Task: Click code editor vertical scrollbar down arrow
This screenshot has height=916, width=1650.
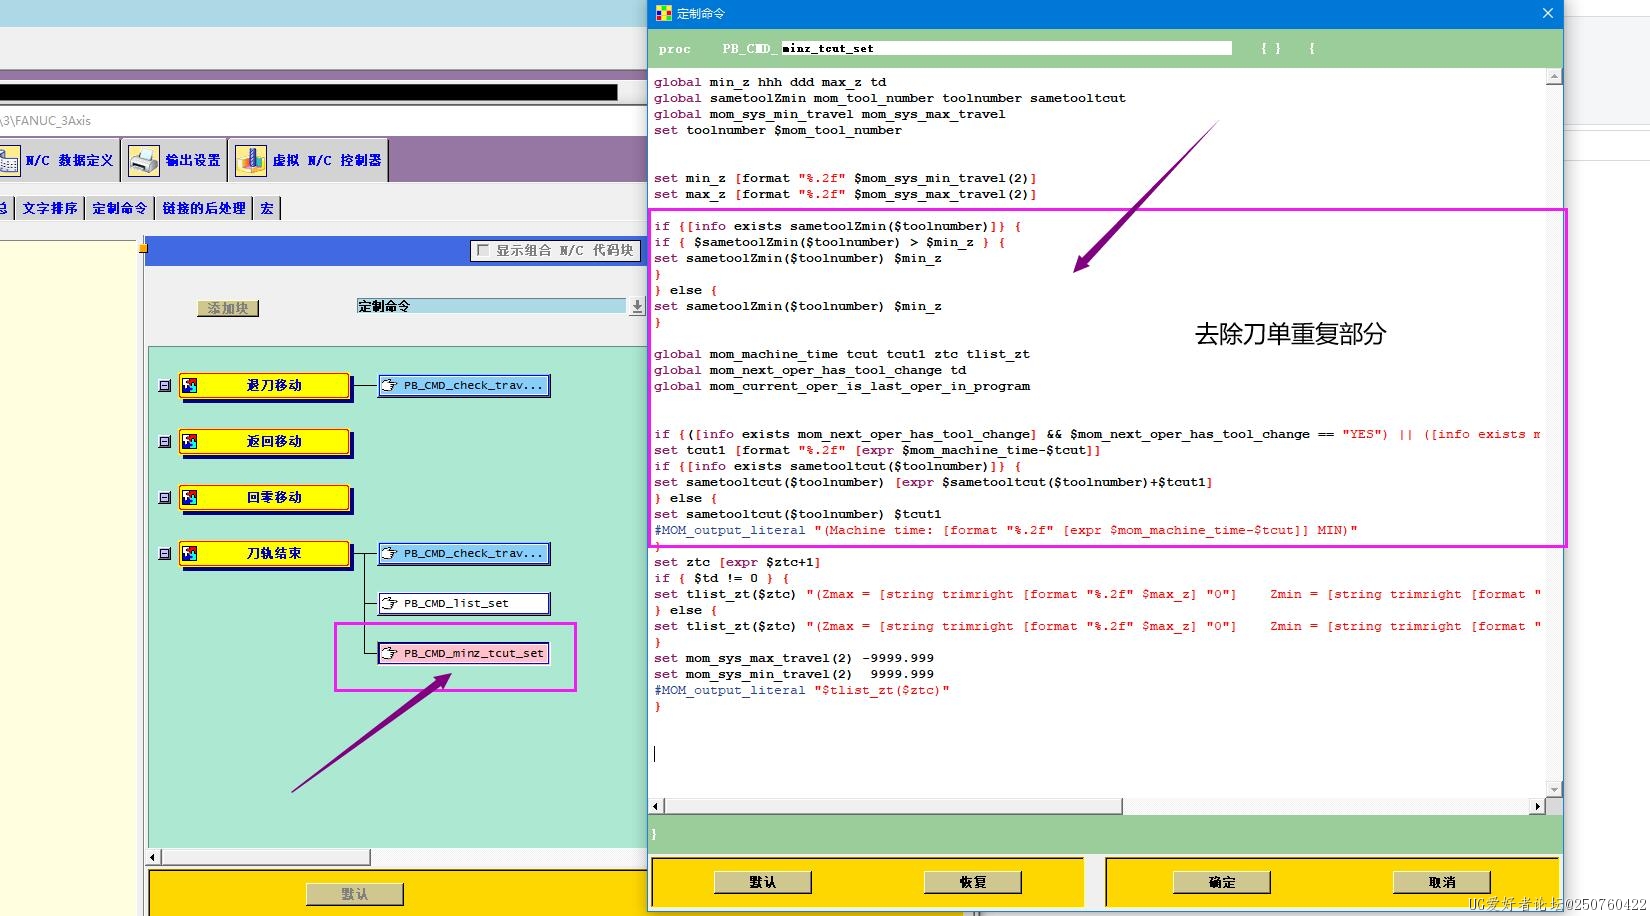Action: (x=1554, y=789)
